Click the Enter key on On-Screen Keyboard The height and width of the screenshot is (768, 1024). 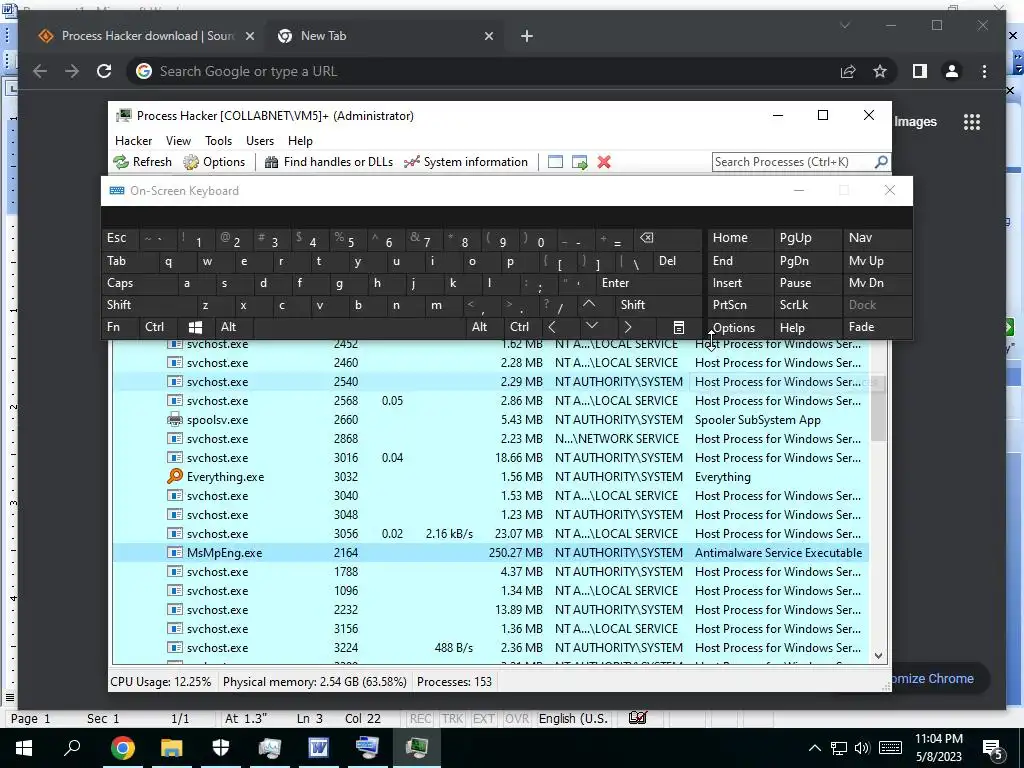point(648,283)
